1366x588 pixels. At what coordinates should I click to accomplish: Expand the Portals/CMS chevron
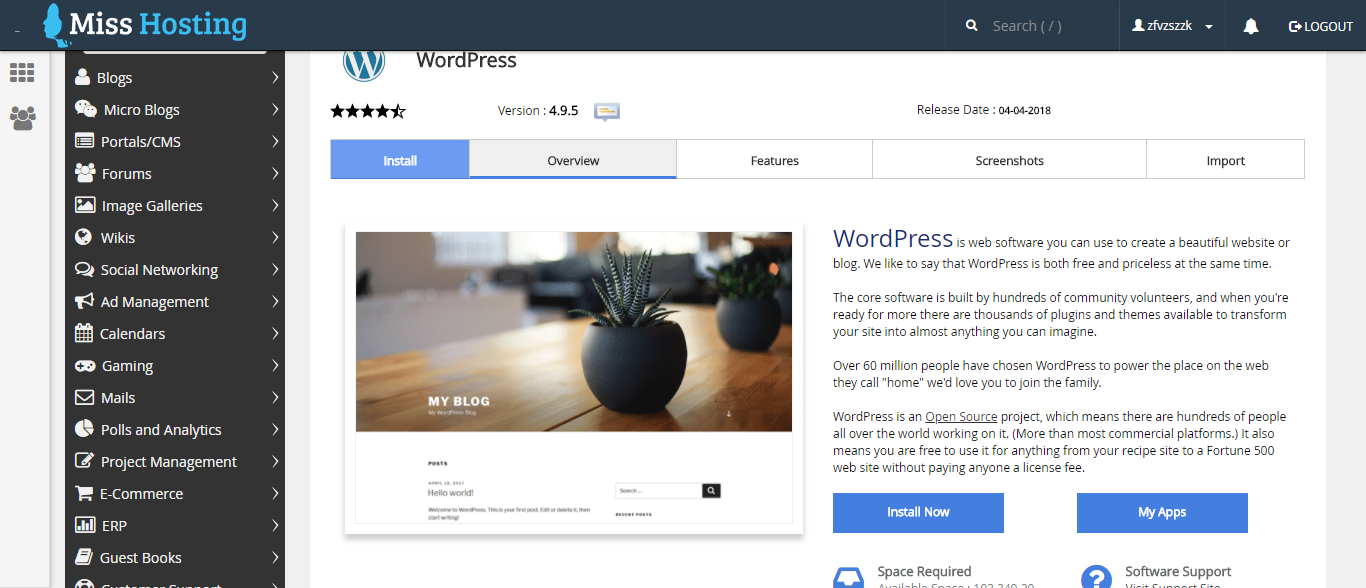point(275,141)
